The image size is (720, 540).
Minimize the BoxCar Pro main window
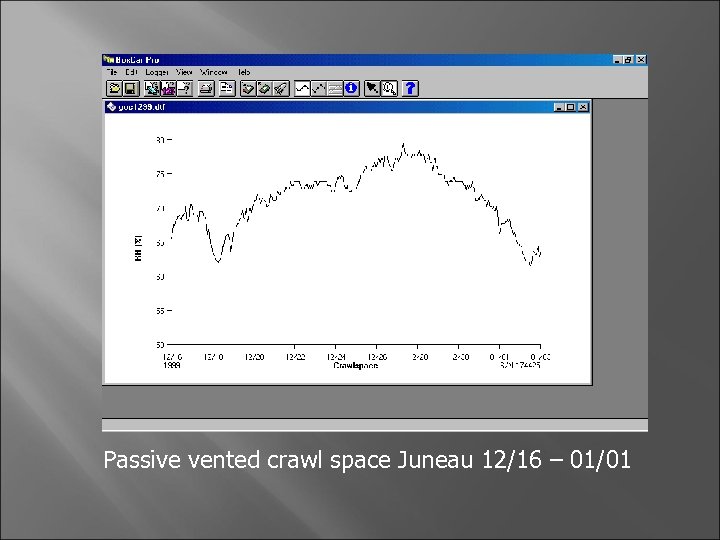(x=617, y=60)
